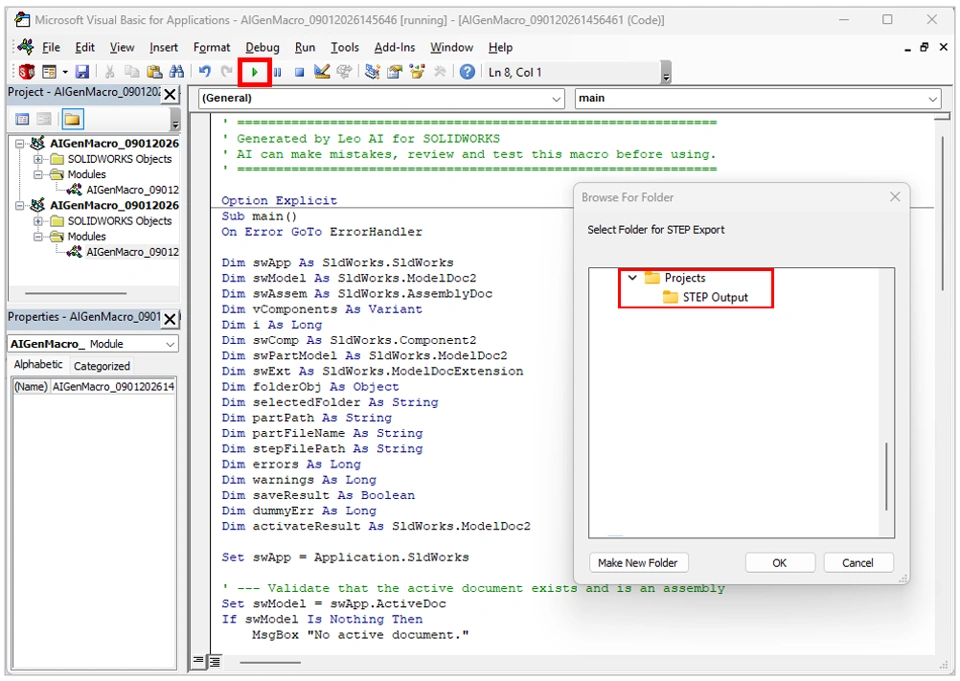Open the Edit menu

tap(84, 47)
